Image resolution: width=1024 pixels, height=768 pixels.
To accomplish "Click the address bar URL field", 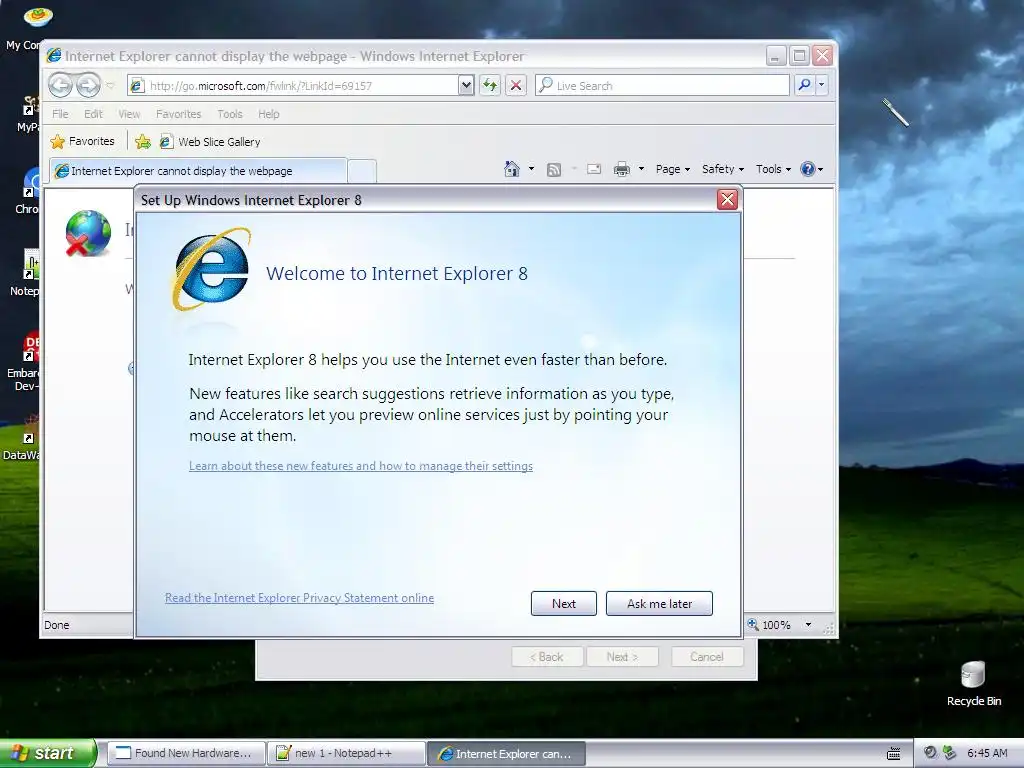I will point(294,86).
